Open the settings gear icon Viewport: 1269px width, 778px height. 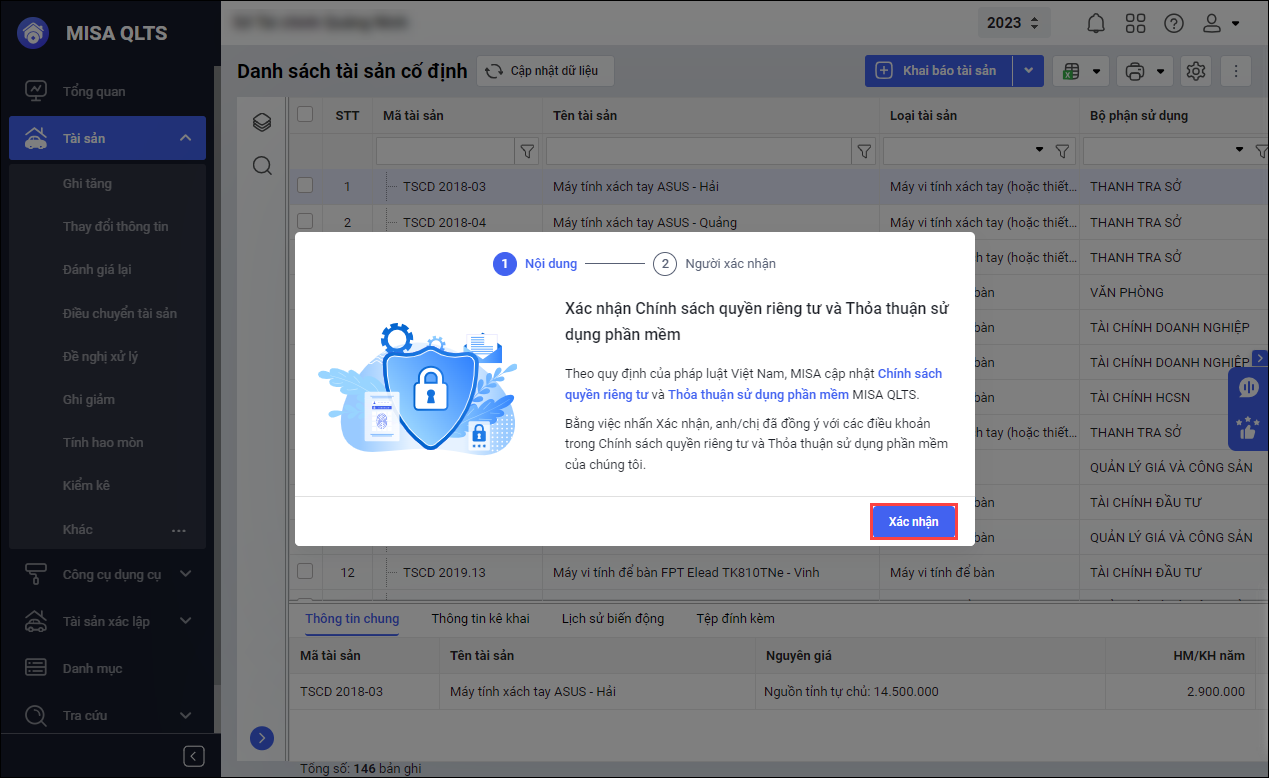point(1195,71)
